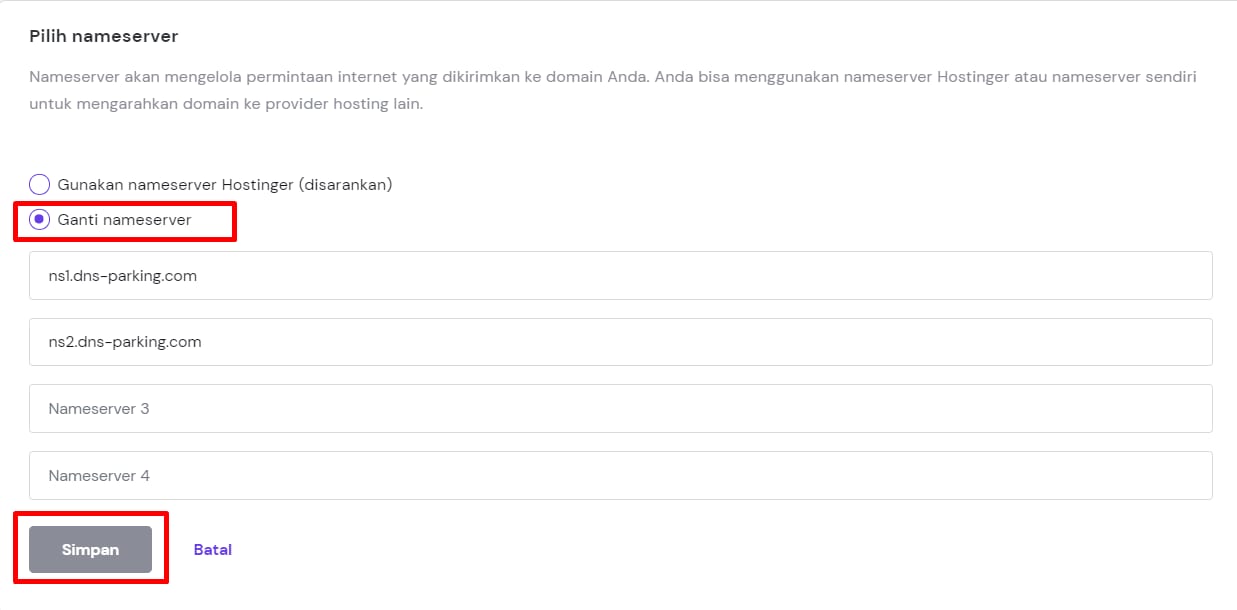The height and width of the screenshot is (610, 1237).
Task: Choose the "Ganti nameserver" radio option
Action: coord(39,220)
